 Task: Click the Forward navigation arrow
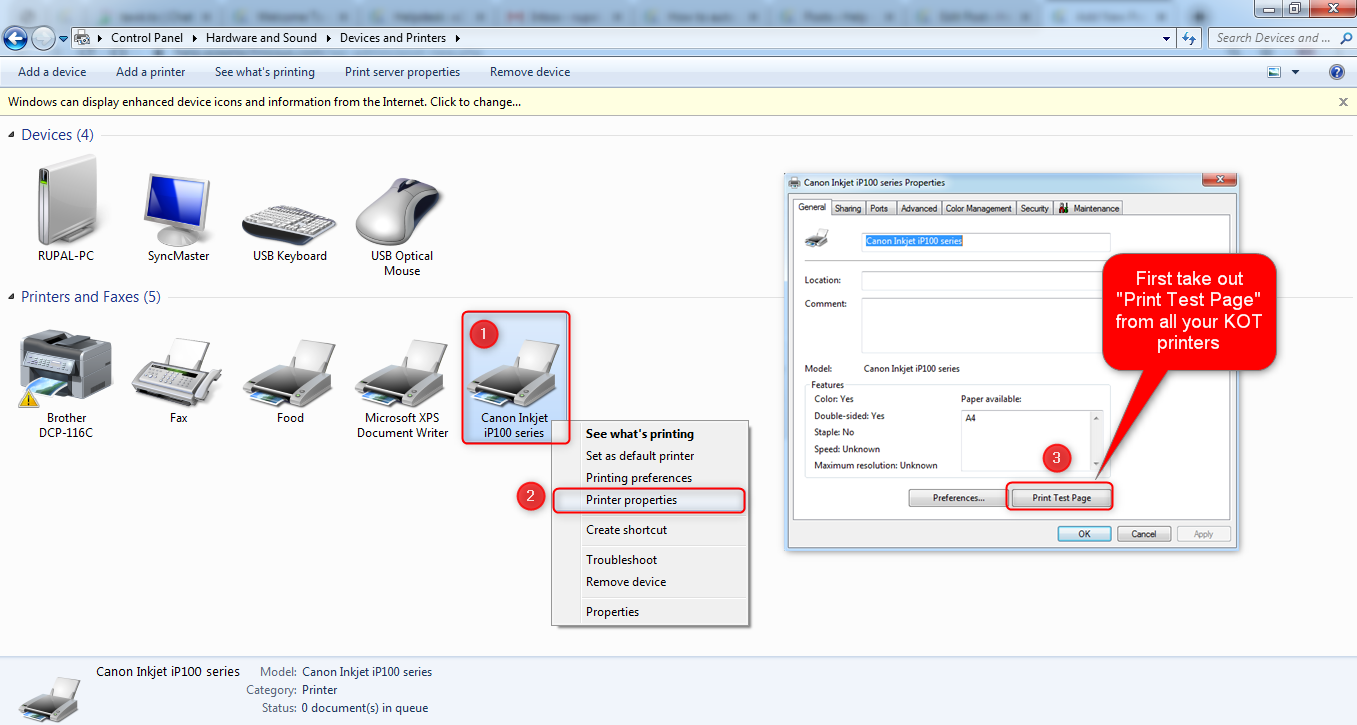43,38
